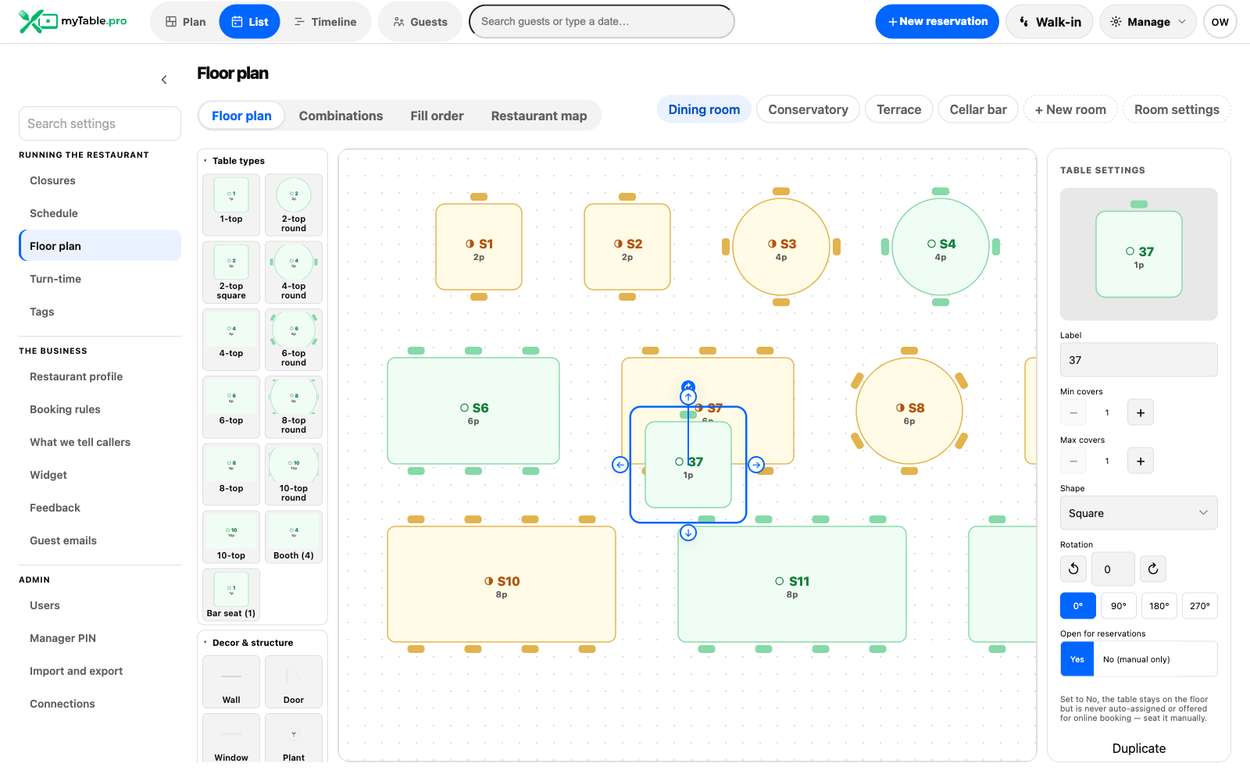Rotate table counter-clockwise
1250x781 pixels.
pos(1073,569)
